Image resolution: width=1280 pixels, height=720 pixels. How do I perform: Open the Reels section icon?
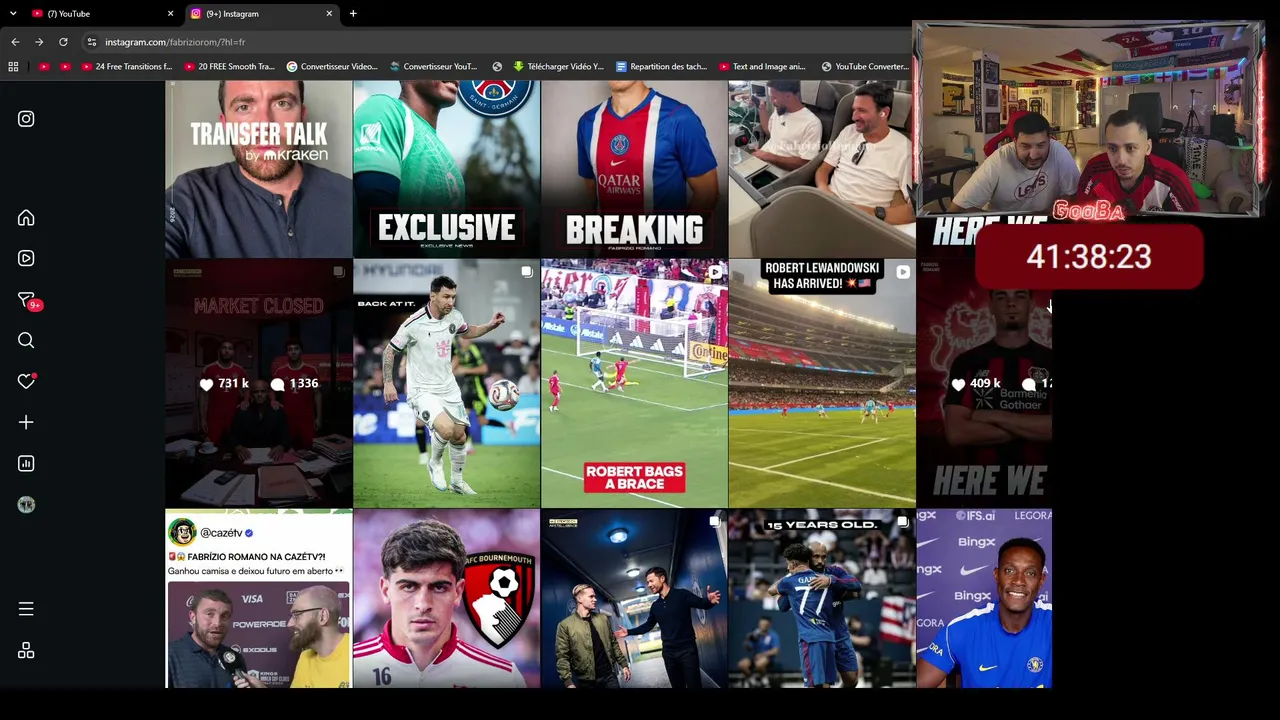click(x=26, y=258)
